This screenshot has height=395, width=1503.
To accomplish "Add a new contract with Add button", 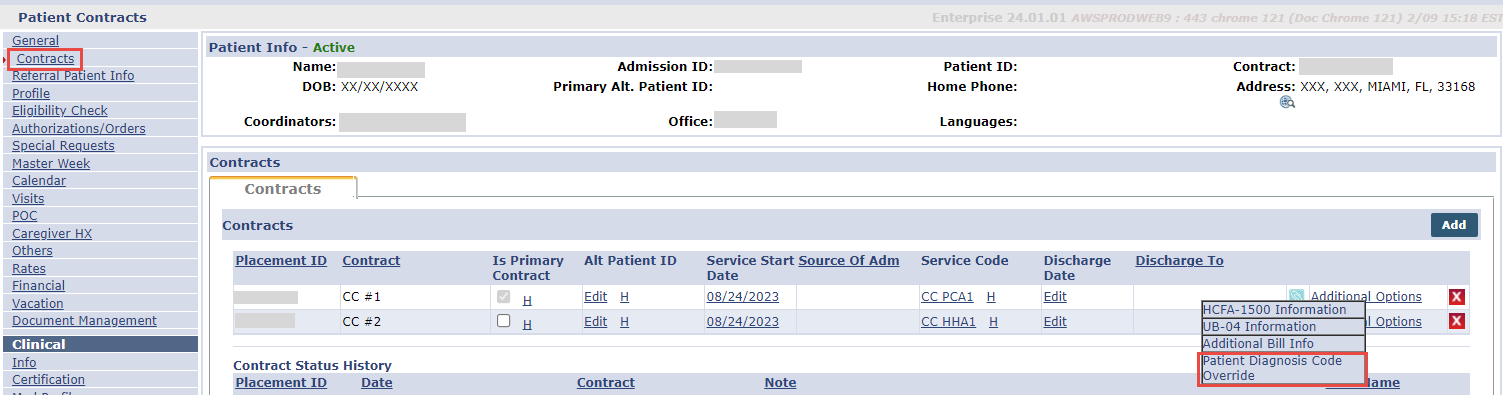I will (1453, 225).
